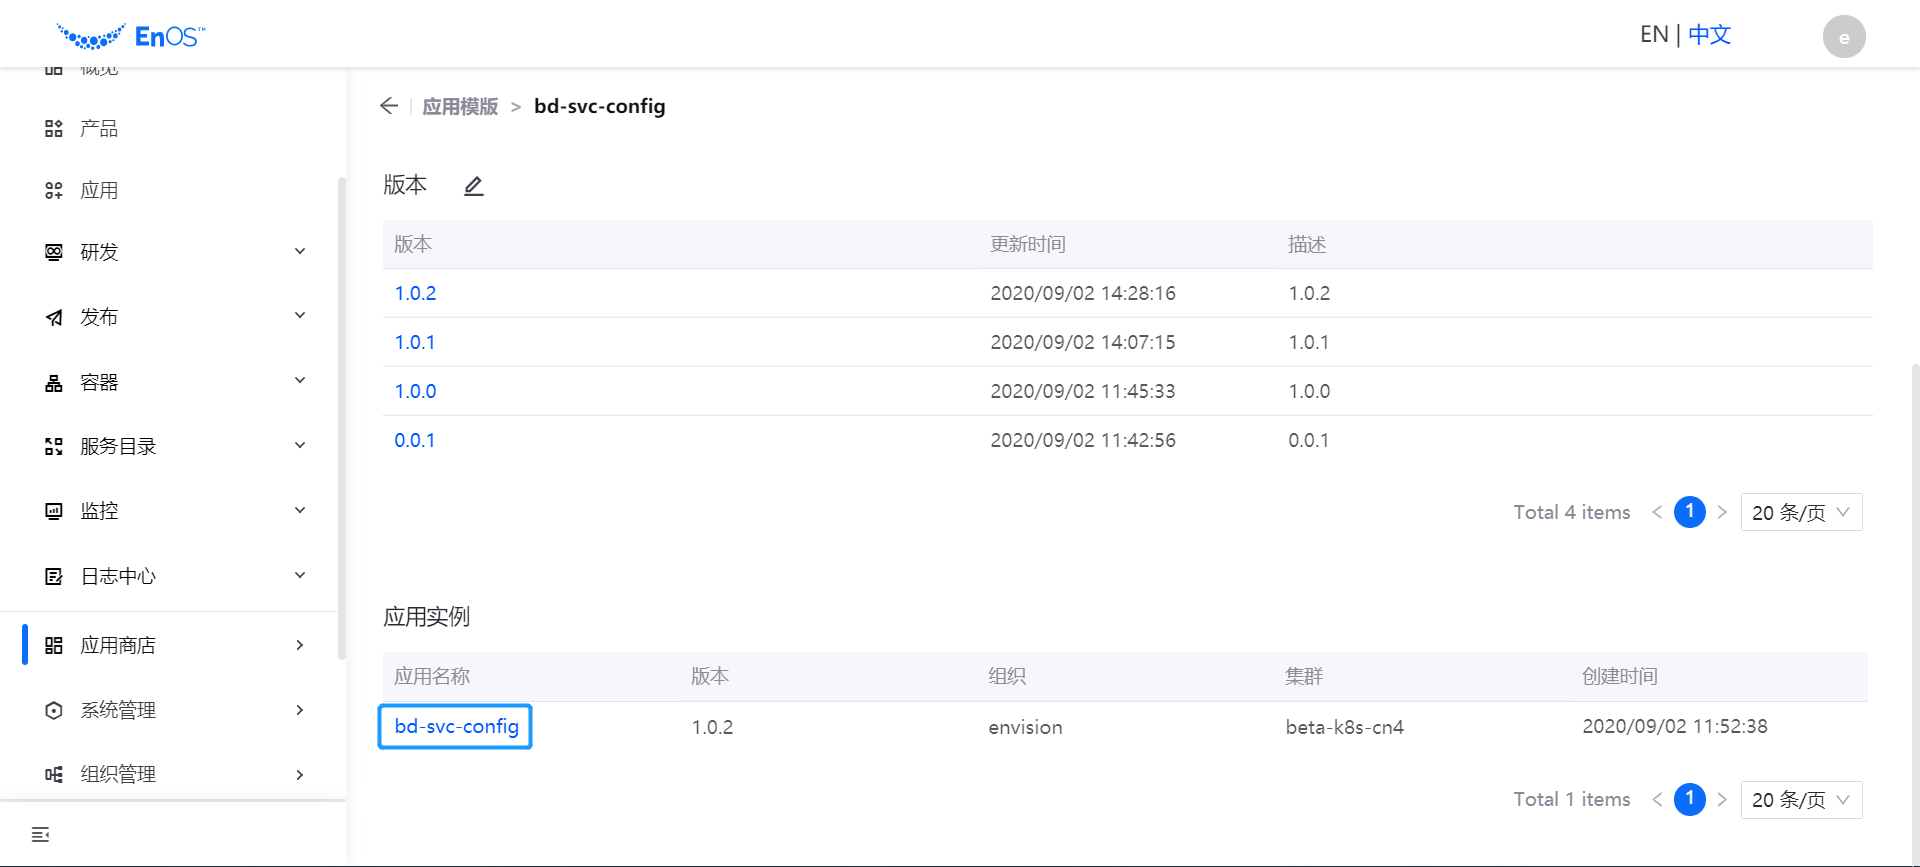Go back with the left arrow icon
This screenshot has height=867, width=1920.
click(389, 106)
